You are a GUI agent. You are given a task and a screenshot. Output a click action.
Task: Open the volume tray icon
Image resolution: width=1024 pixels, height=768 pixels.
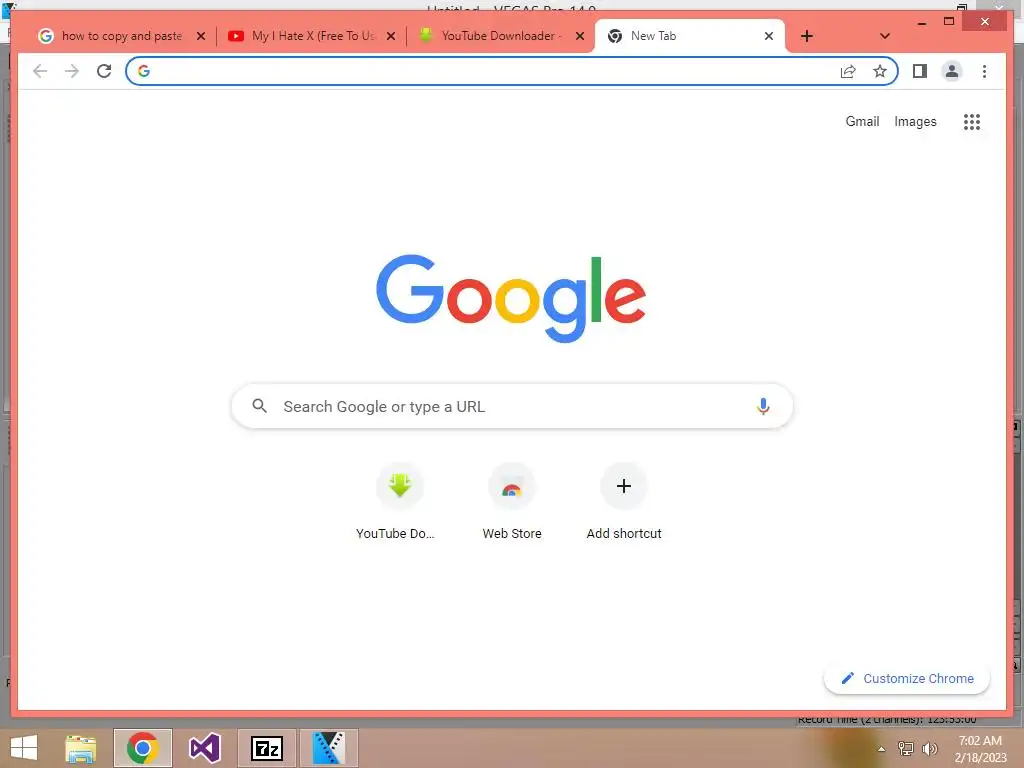[929, 748]
